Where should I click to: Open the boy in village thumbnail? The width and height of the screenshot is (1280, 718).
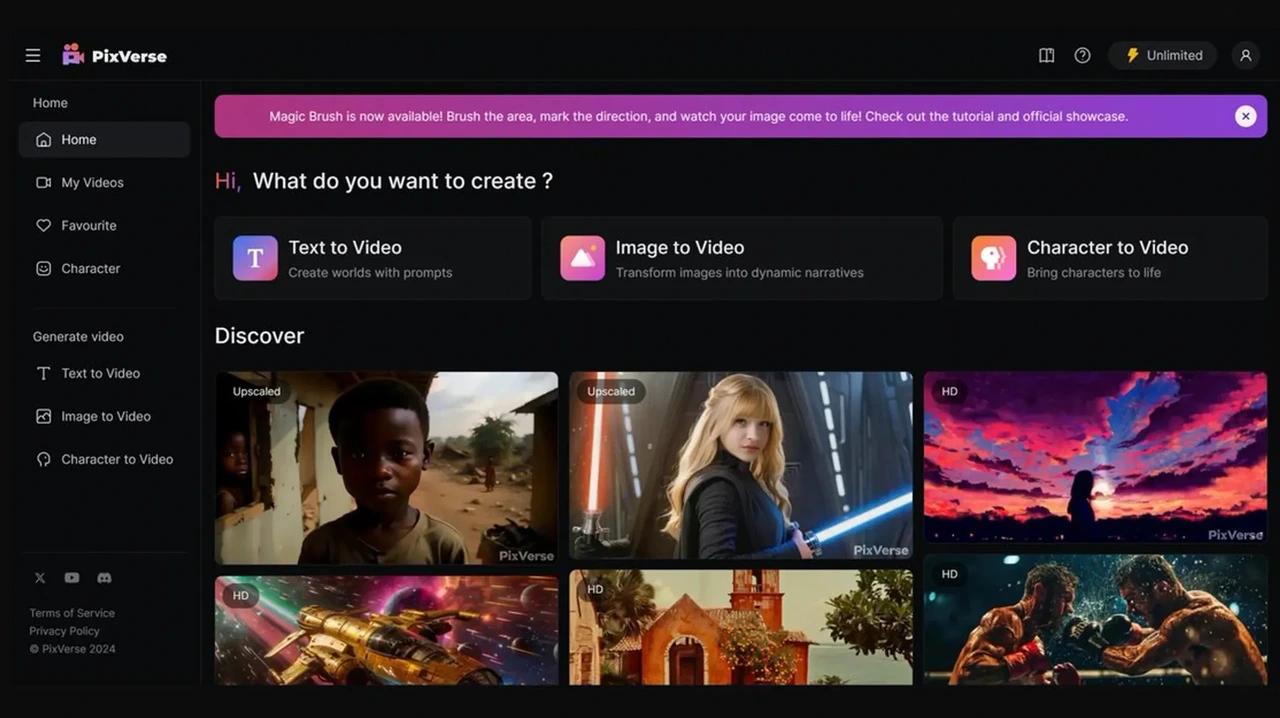pyautogui.click(x=386, y=468)
